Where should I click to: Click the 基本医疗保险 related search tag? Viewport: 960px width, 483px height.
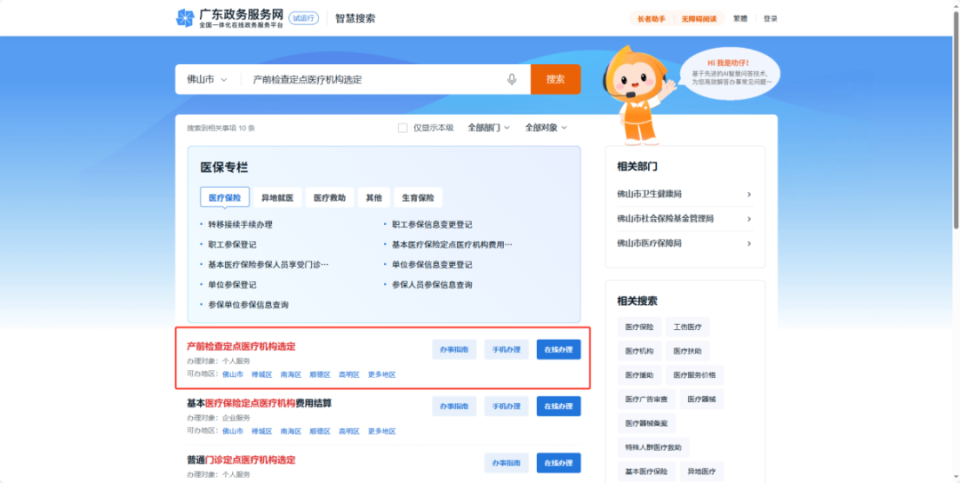point(646,471)
